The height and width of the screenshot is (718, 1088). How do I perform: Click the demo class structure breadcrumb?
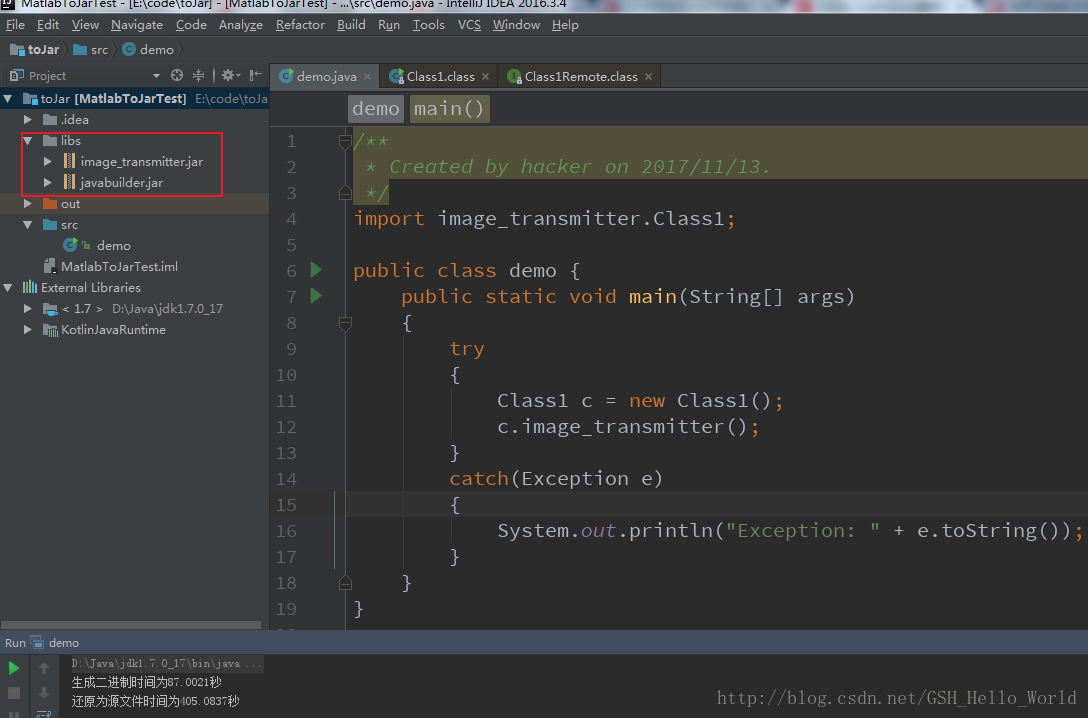tap(375, 109)
